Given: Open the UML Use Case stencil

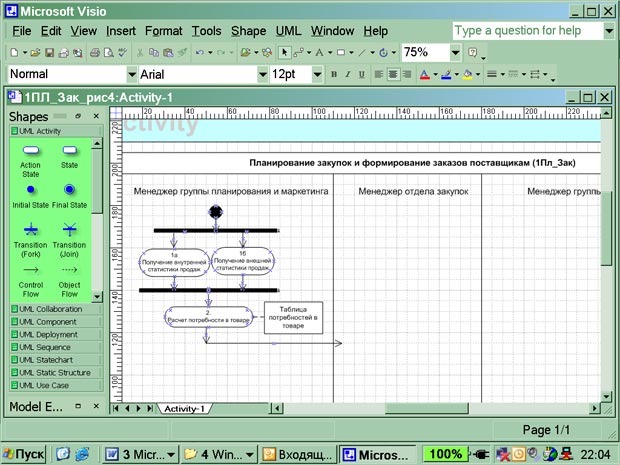Looking at the screenshot, I should pos(52,385).
